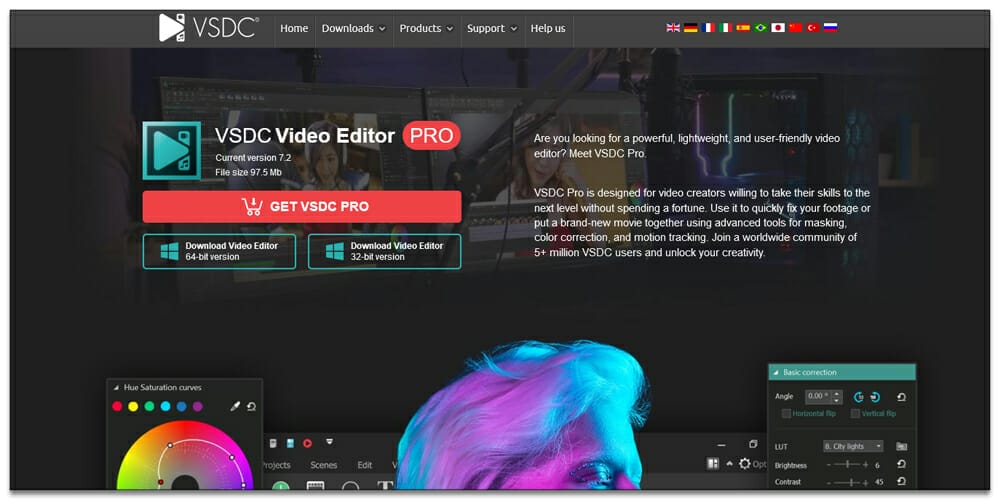Click the Angle value input field
1000x500 pixels.
pyautogui.click(x=818, y=397)
